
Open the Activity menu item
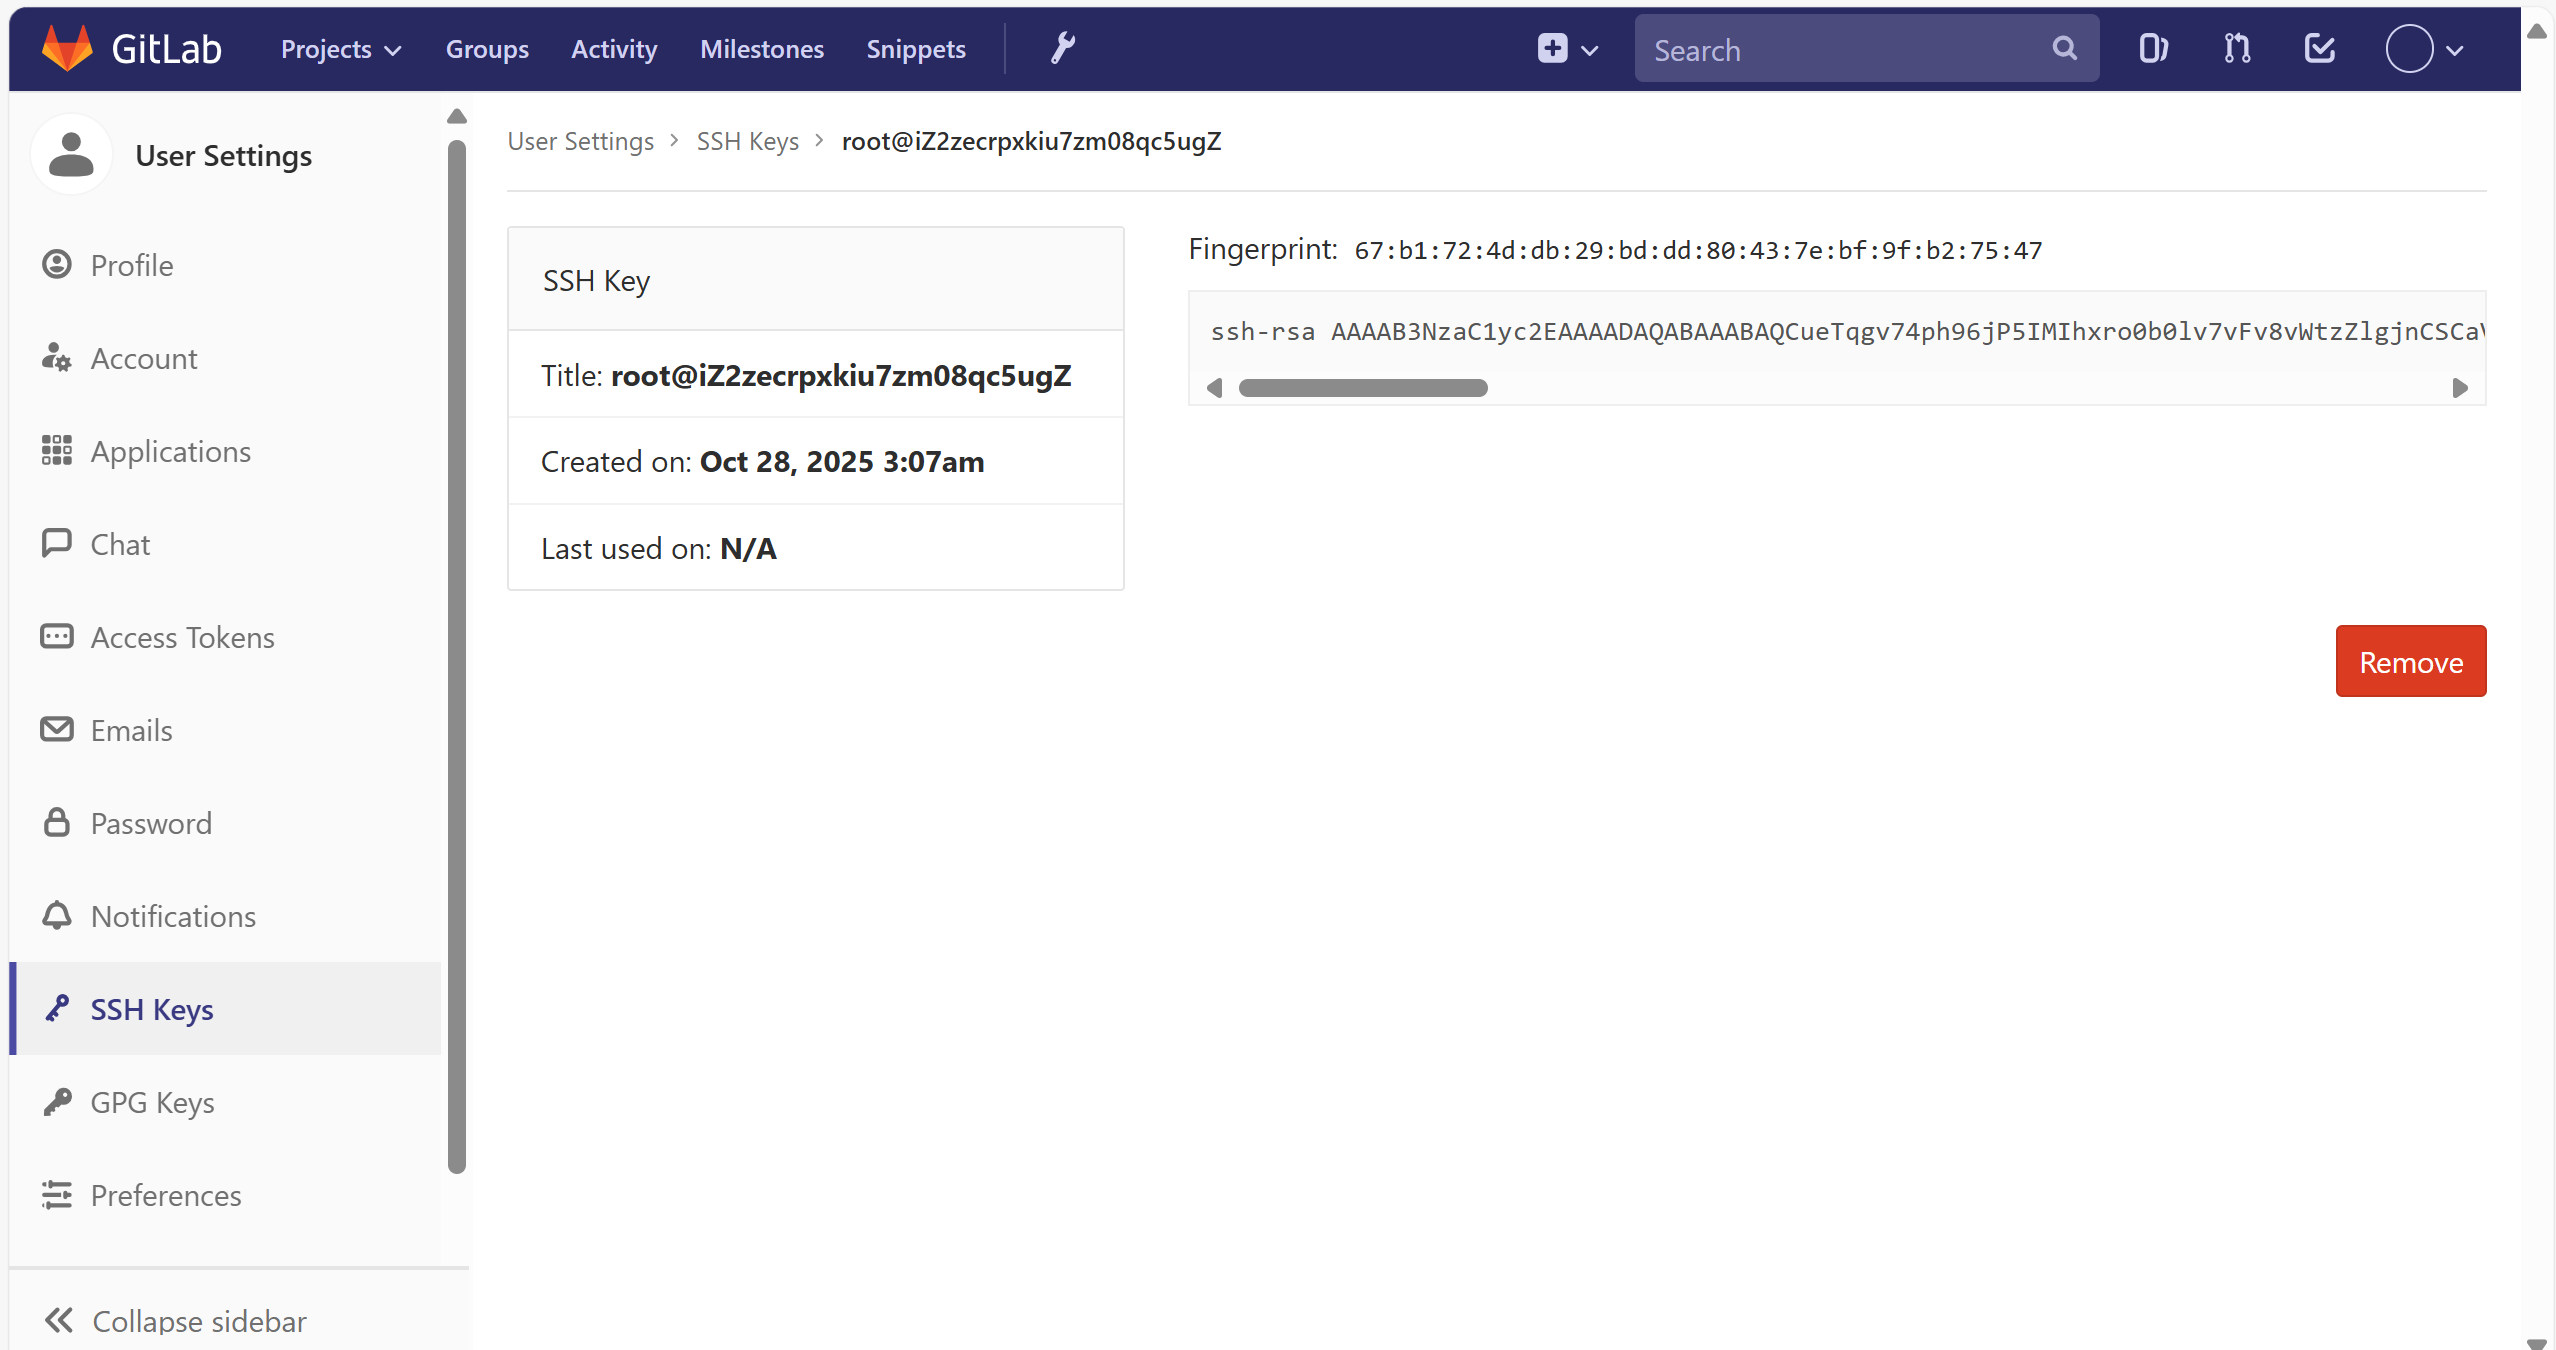pos(614,49)
